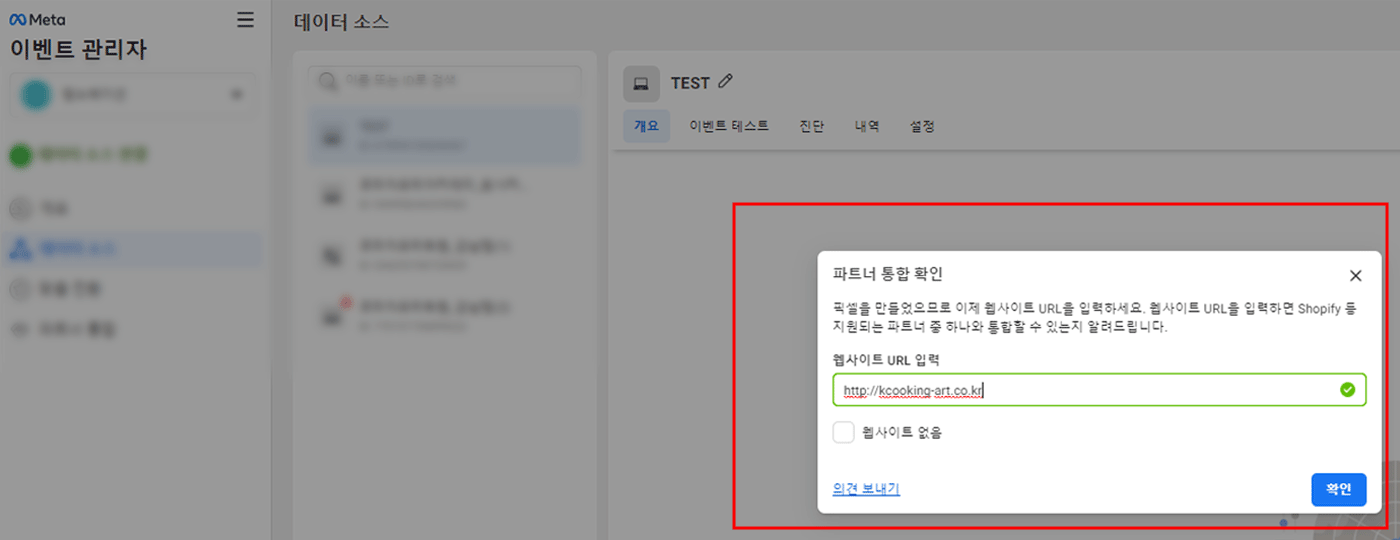This screenshot has width=1400, height=540.
Task: Select the highlighted blue data sources sidebar item
Action: (x=132, y=249)
